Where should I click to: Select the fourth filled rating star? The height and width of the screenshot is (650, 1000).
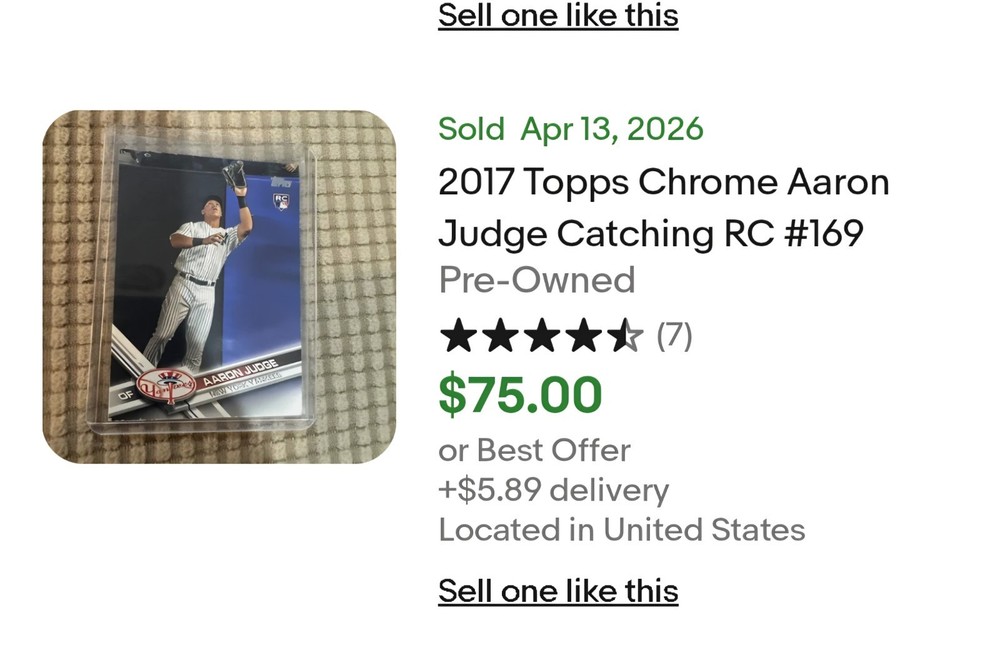pyautogui.click(x=582, y=337)
